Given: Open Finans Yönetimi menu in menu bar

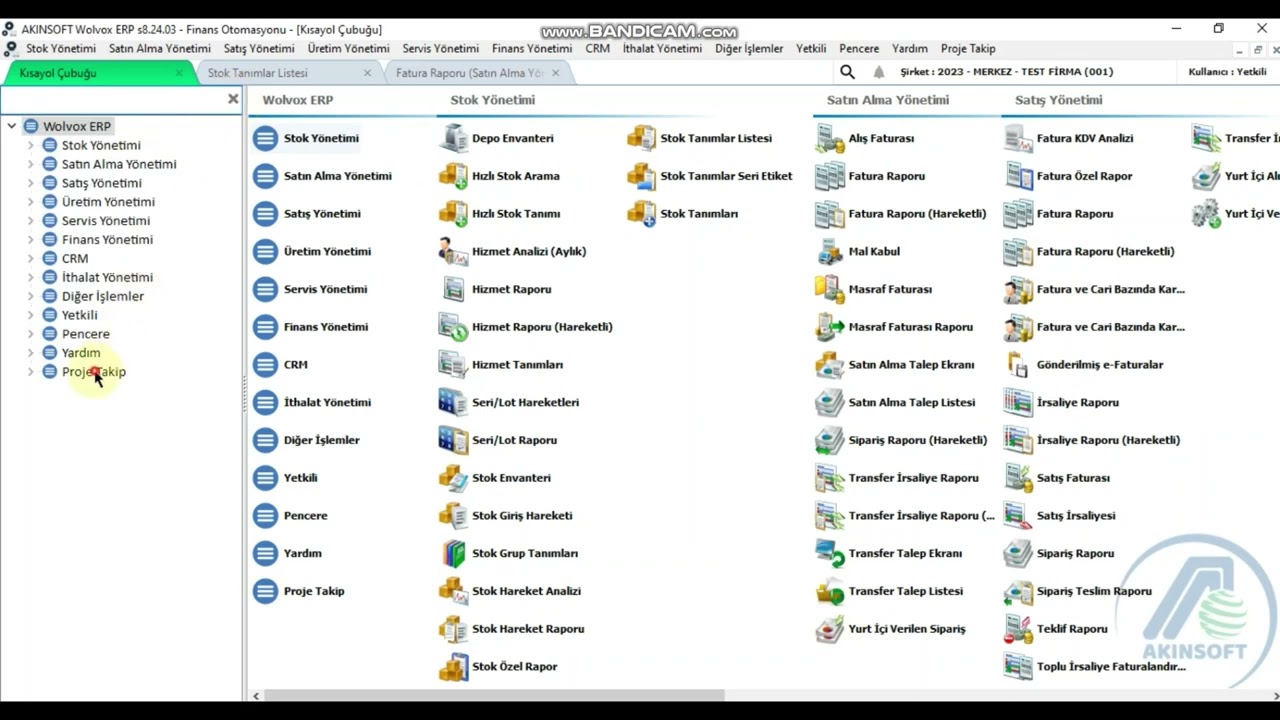Looking at the screenshot, I should point(532,48).
